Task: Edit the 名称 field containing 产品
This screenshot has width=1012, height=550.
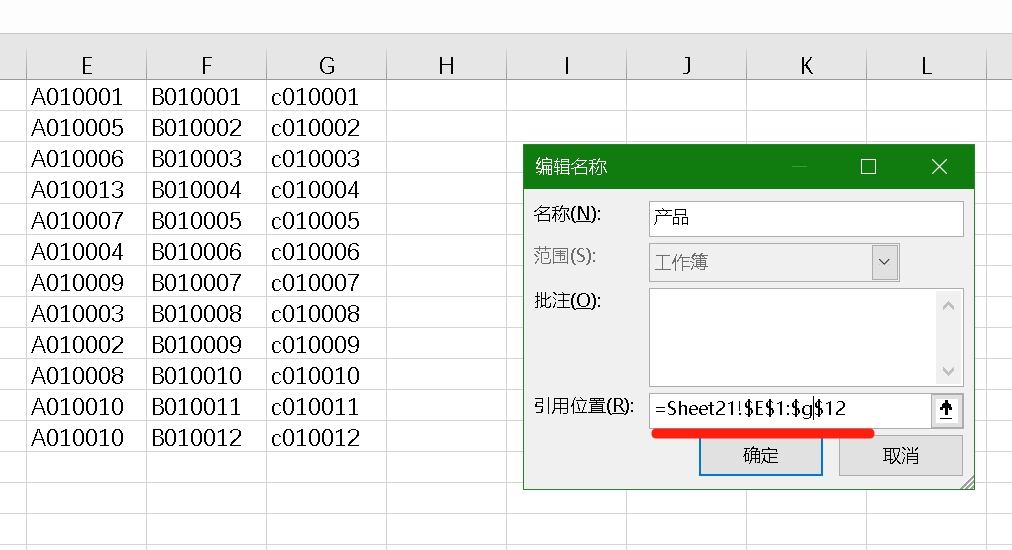Action: 806,218
